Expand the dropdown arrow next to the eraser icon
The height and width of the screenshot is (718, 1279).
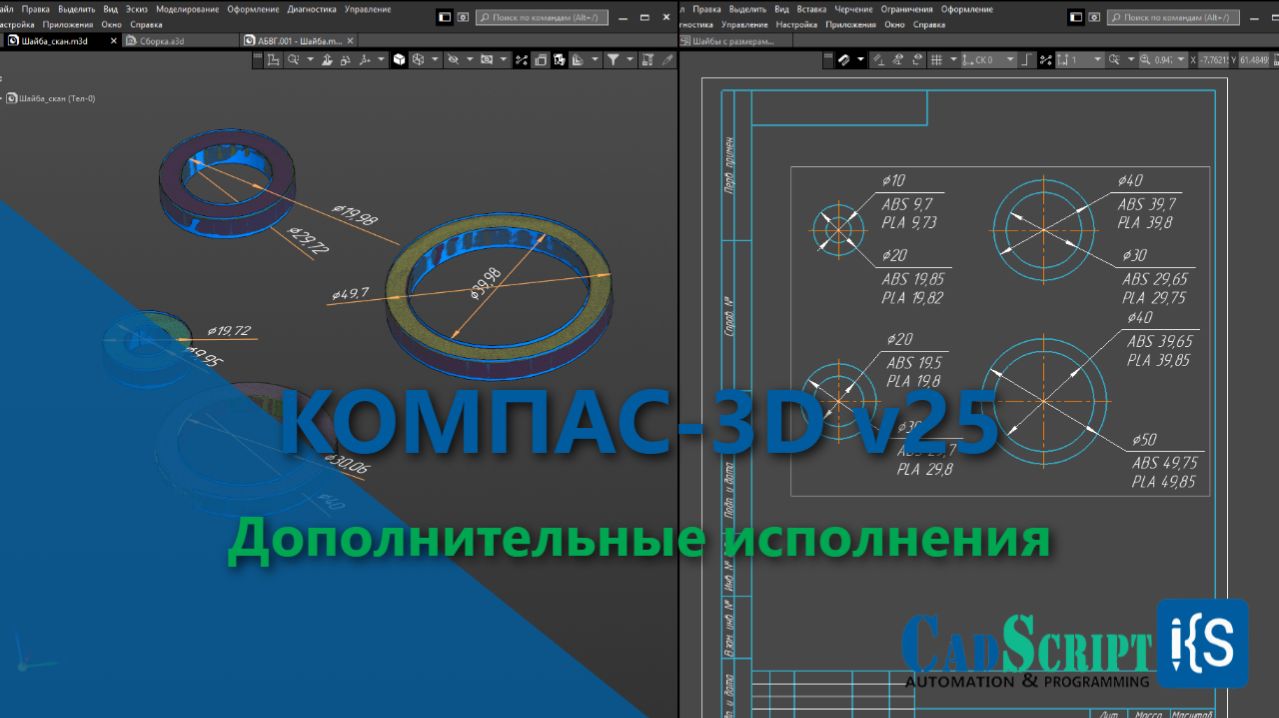point(861,60)
